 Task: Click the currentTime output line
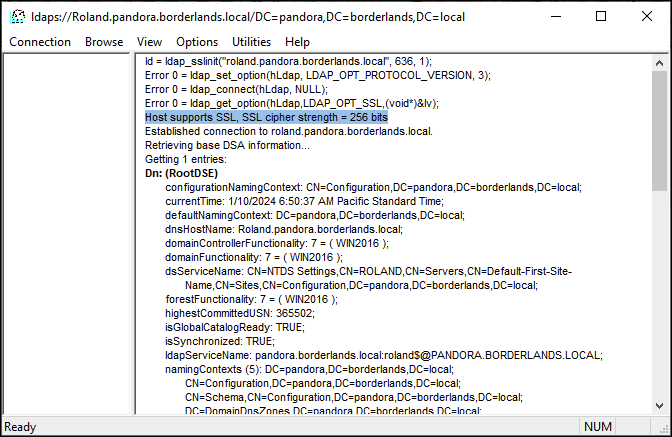click(304, 201)
